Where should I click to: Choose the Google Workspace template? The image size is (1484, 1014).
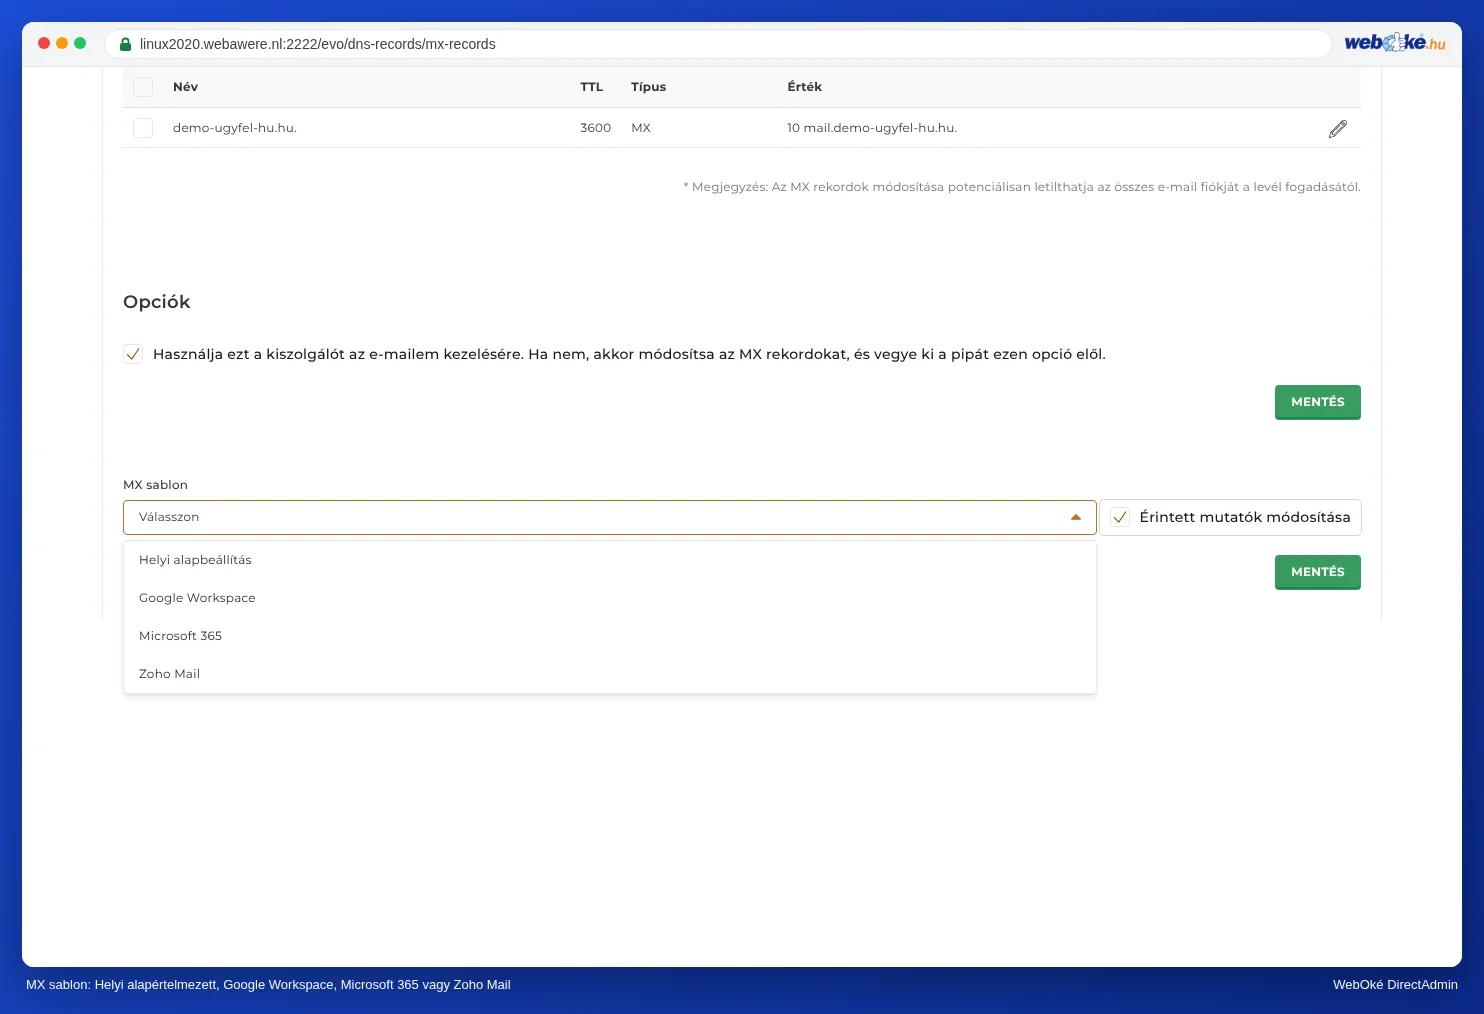click(x=610, y=598)
